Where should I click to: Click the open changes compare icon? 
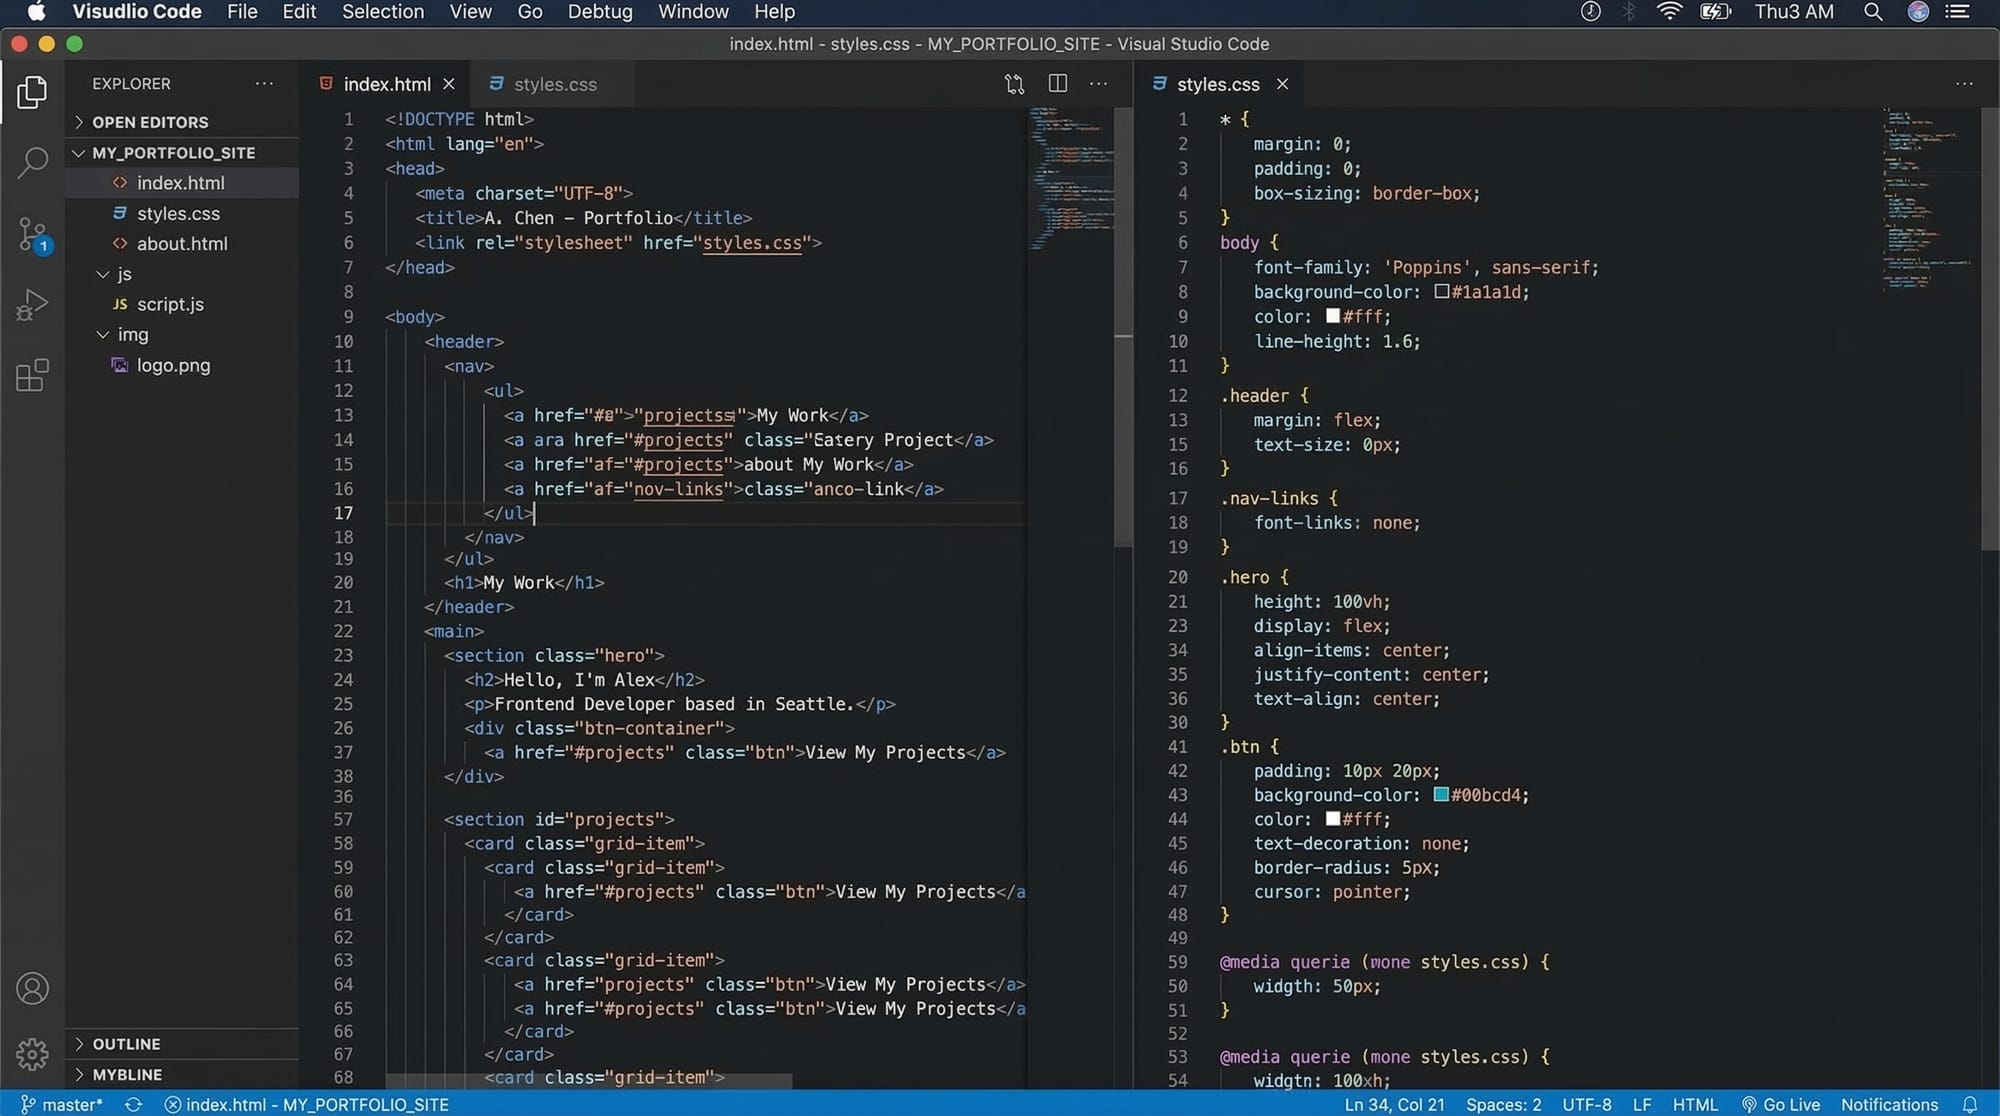pos(1014,84)
